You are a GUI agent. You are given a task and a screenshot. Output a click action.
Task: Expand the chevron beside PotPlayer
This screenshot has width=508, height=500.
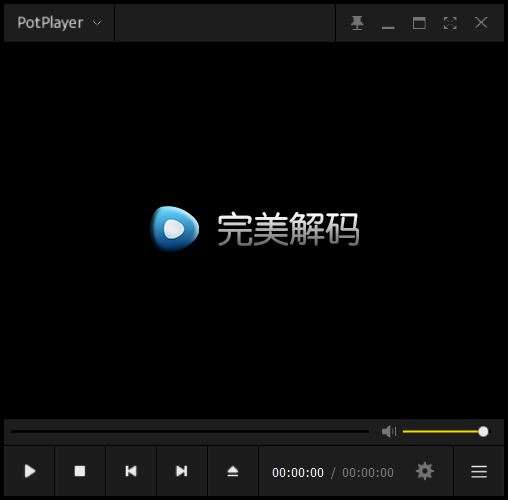pyautogui.click(x=97, y=23)
